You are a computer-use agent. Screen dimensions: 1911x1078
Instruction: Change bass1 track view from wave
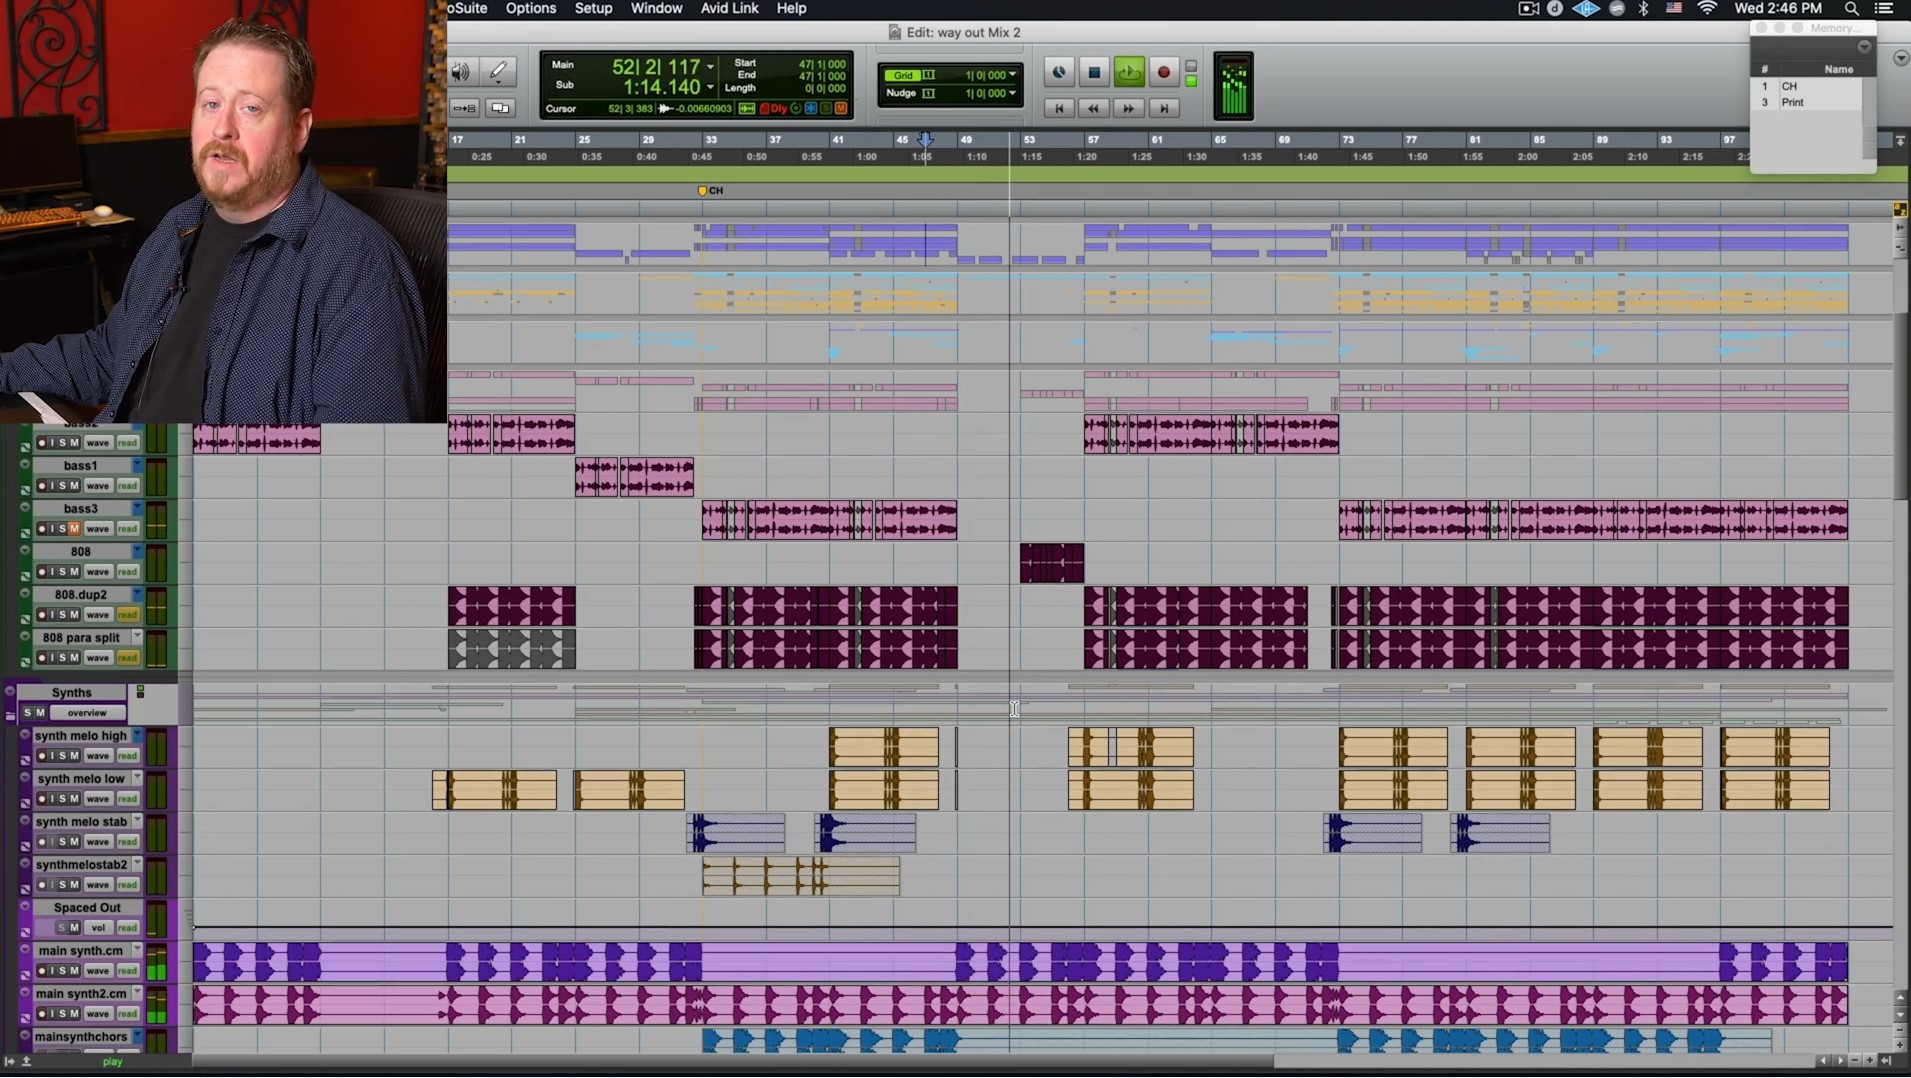97,486
